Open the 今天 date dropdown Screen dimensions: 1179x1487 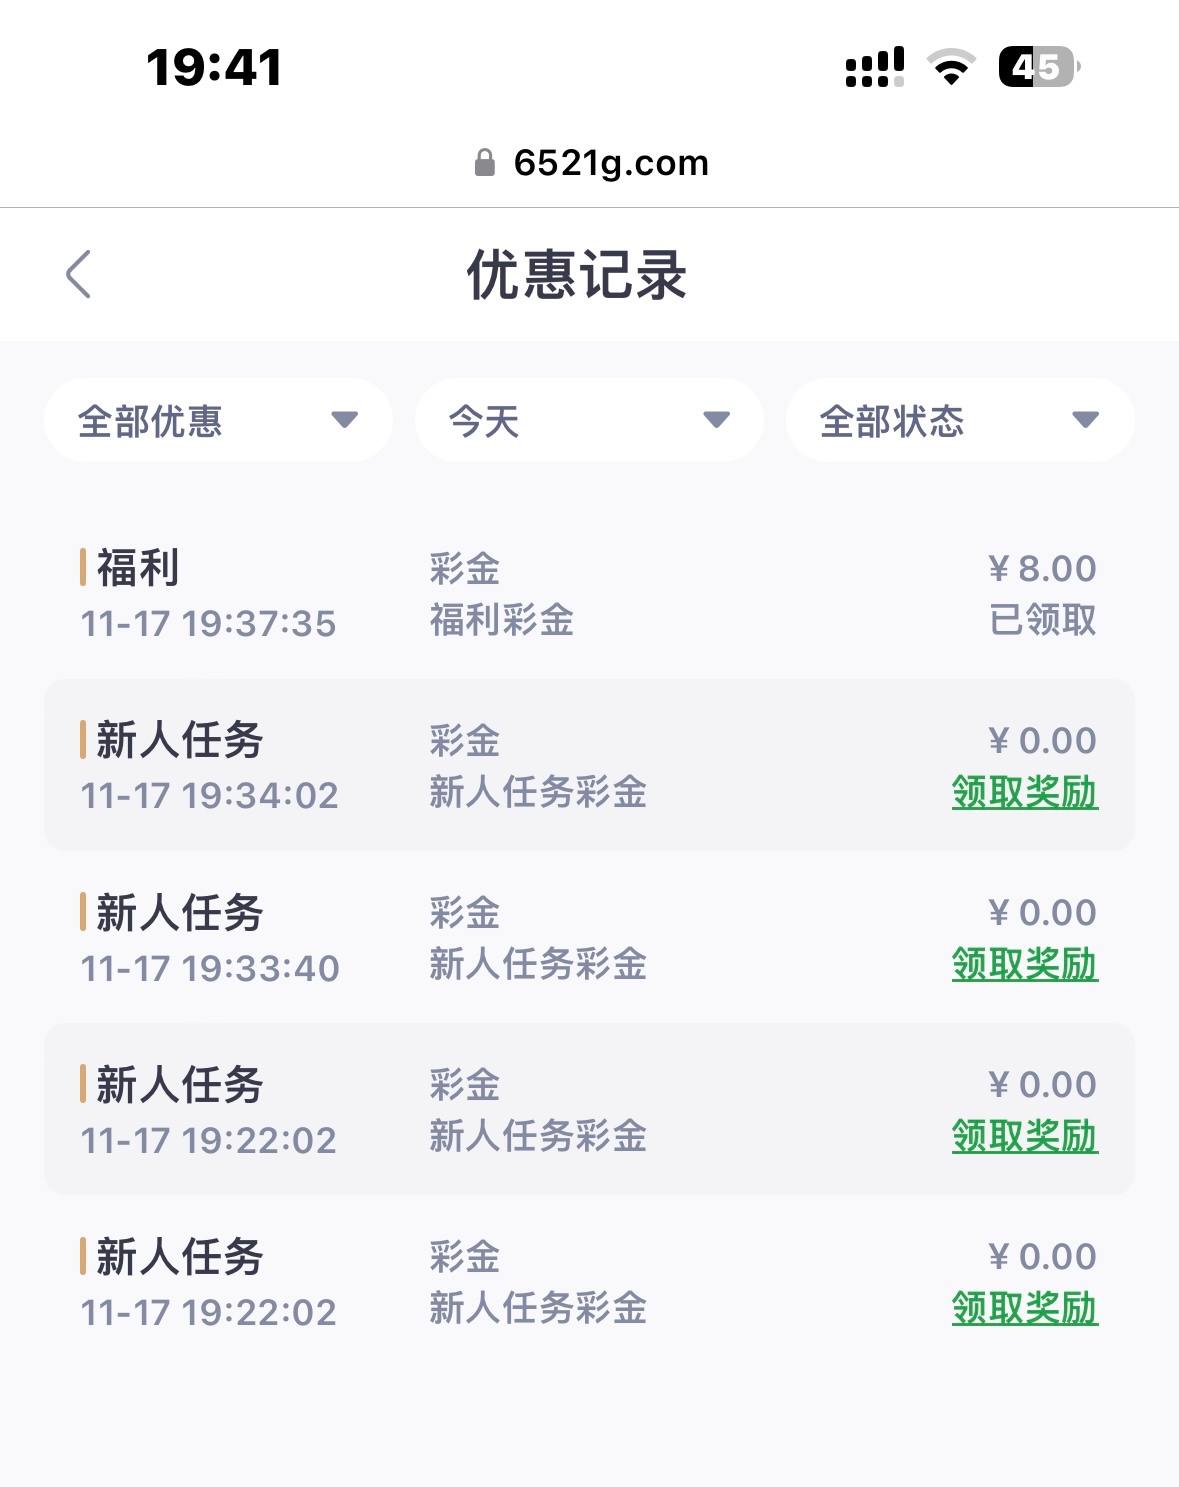(589, 420)
